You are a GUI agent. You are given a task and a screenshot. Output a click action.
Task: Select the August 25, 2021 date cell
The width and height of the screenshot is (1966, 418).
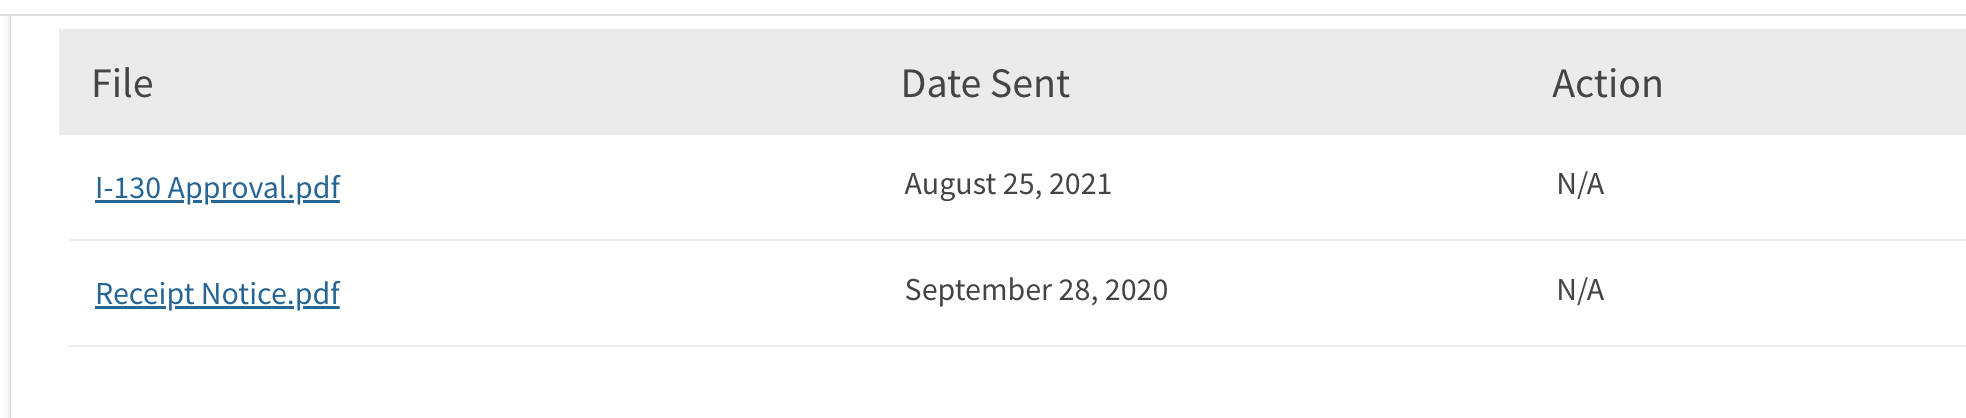pyautogui.click(x=1008, y=184)
